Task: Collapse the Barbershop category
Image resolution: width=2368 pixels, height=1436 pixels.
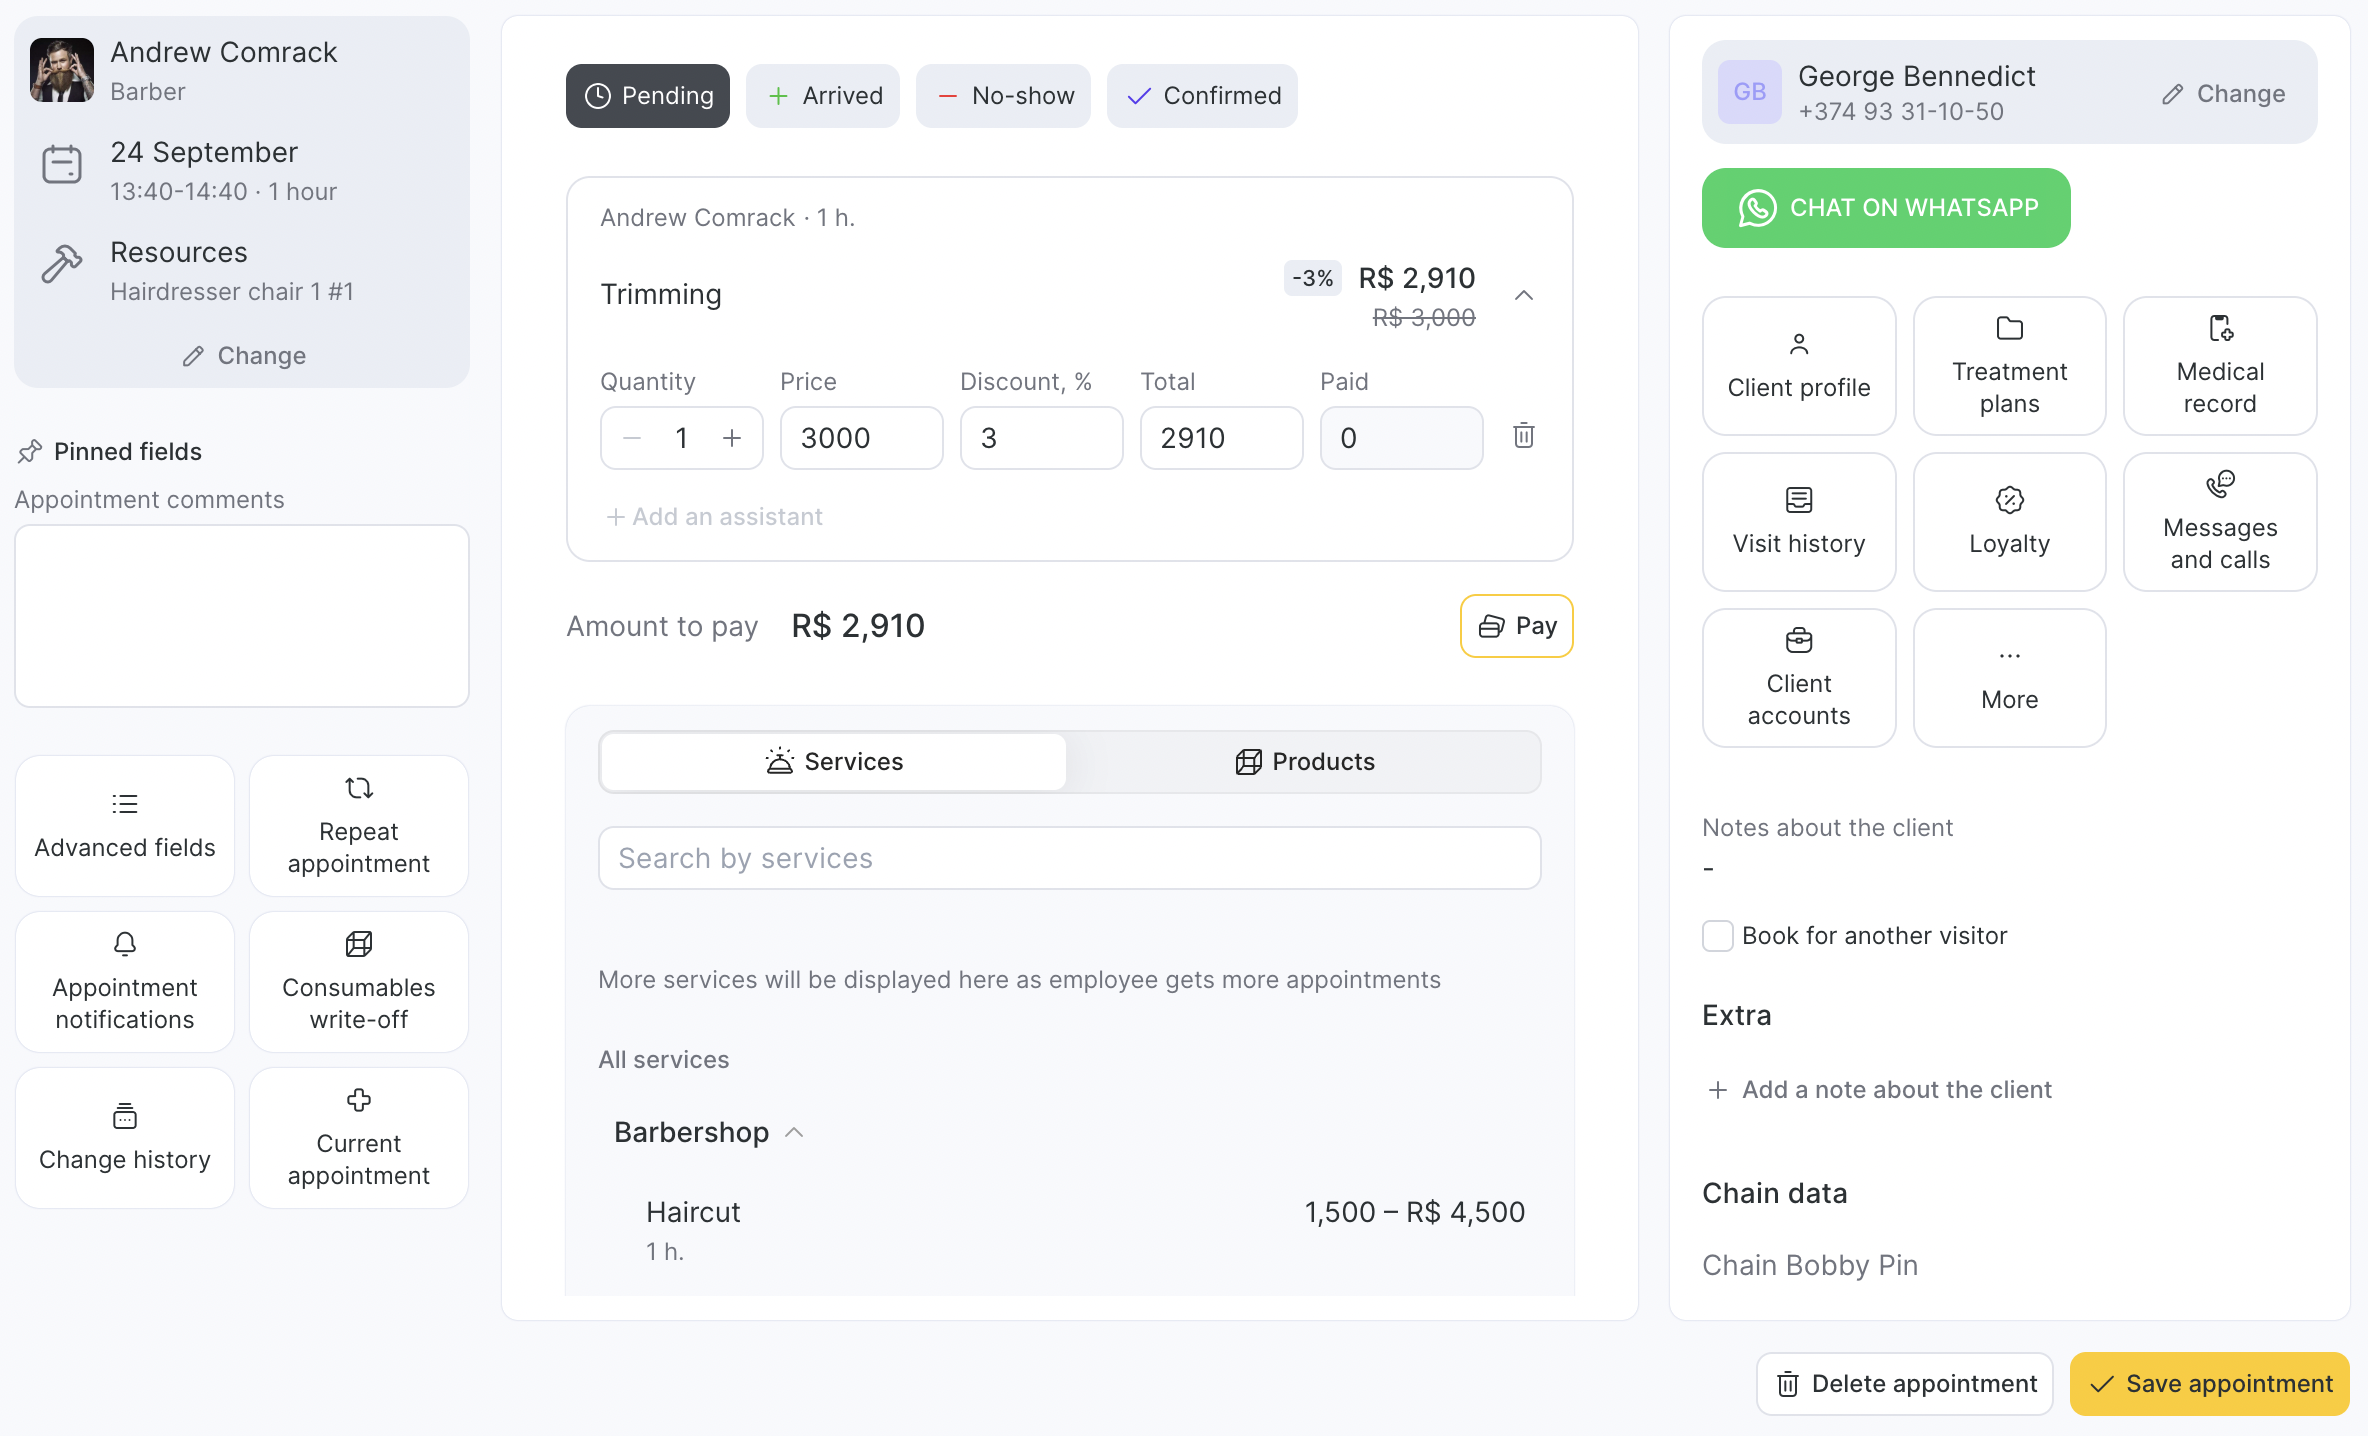Action: (x=795, y=1132)
